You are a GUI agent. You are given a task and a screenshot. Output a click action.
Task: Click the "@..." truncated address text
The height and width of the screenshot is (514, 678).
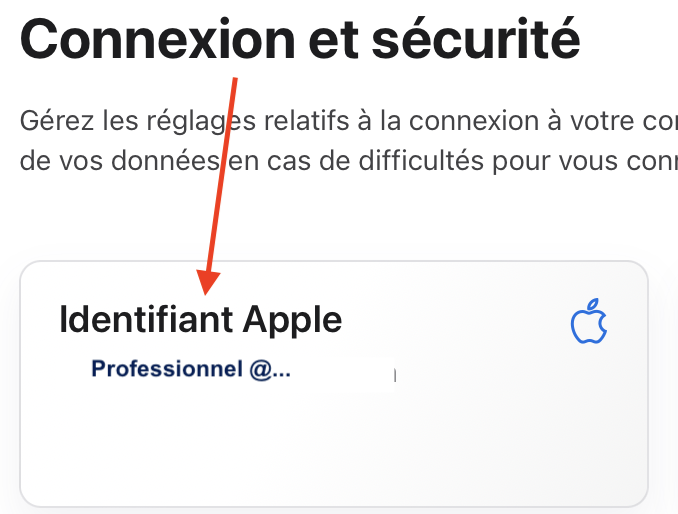[x=270, y=369]
